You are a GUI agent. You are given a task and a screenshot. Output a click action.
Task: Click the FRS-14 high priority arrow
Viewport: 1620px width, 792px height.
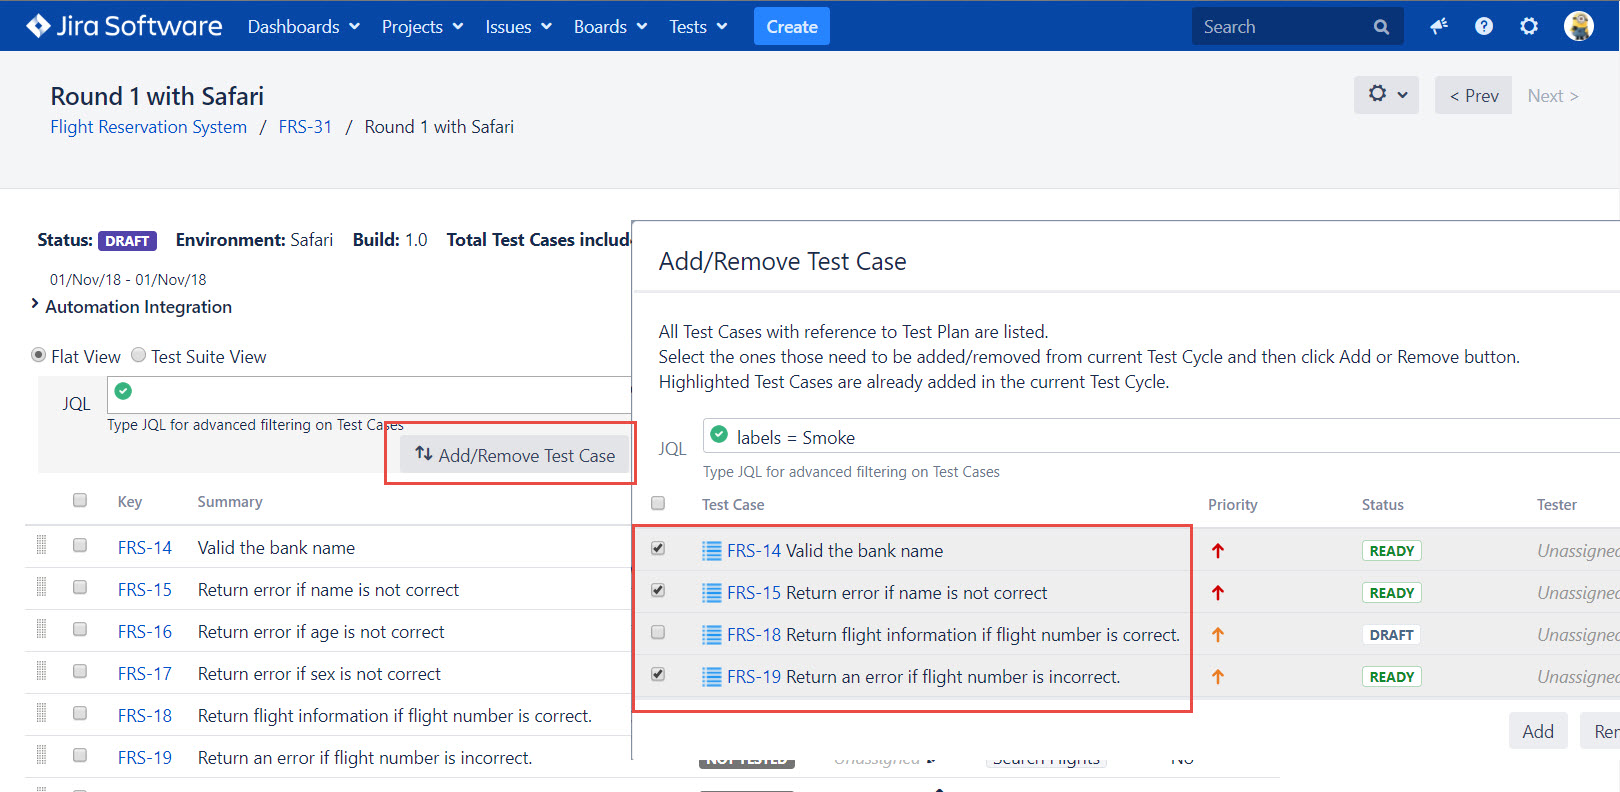pos(1218,550)
